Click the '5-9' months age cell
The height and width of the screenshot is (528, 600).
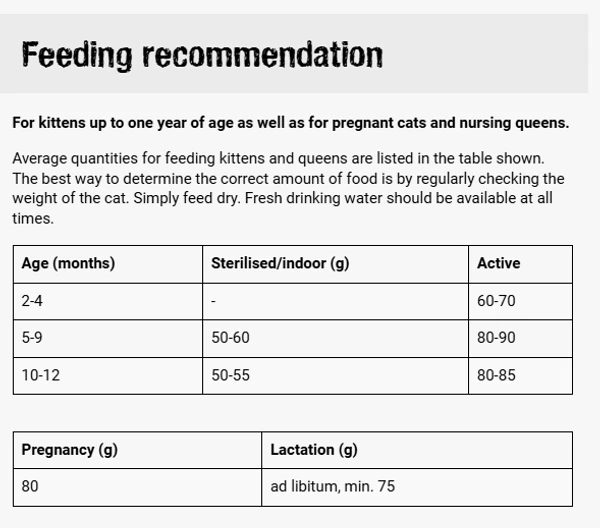[32, 338]
